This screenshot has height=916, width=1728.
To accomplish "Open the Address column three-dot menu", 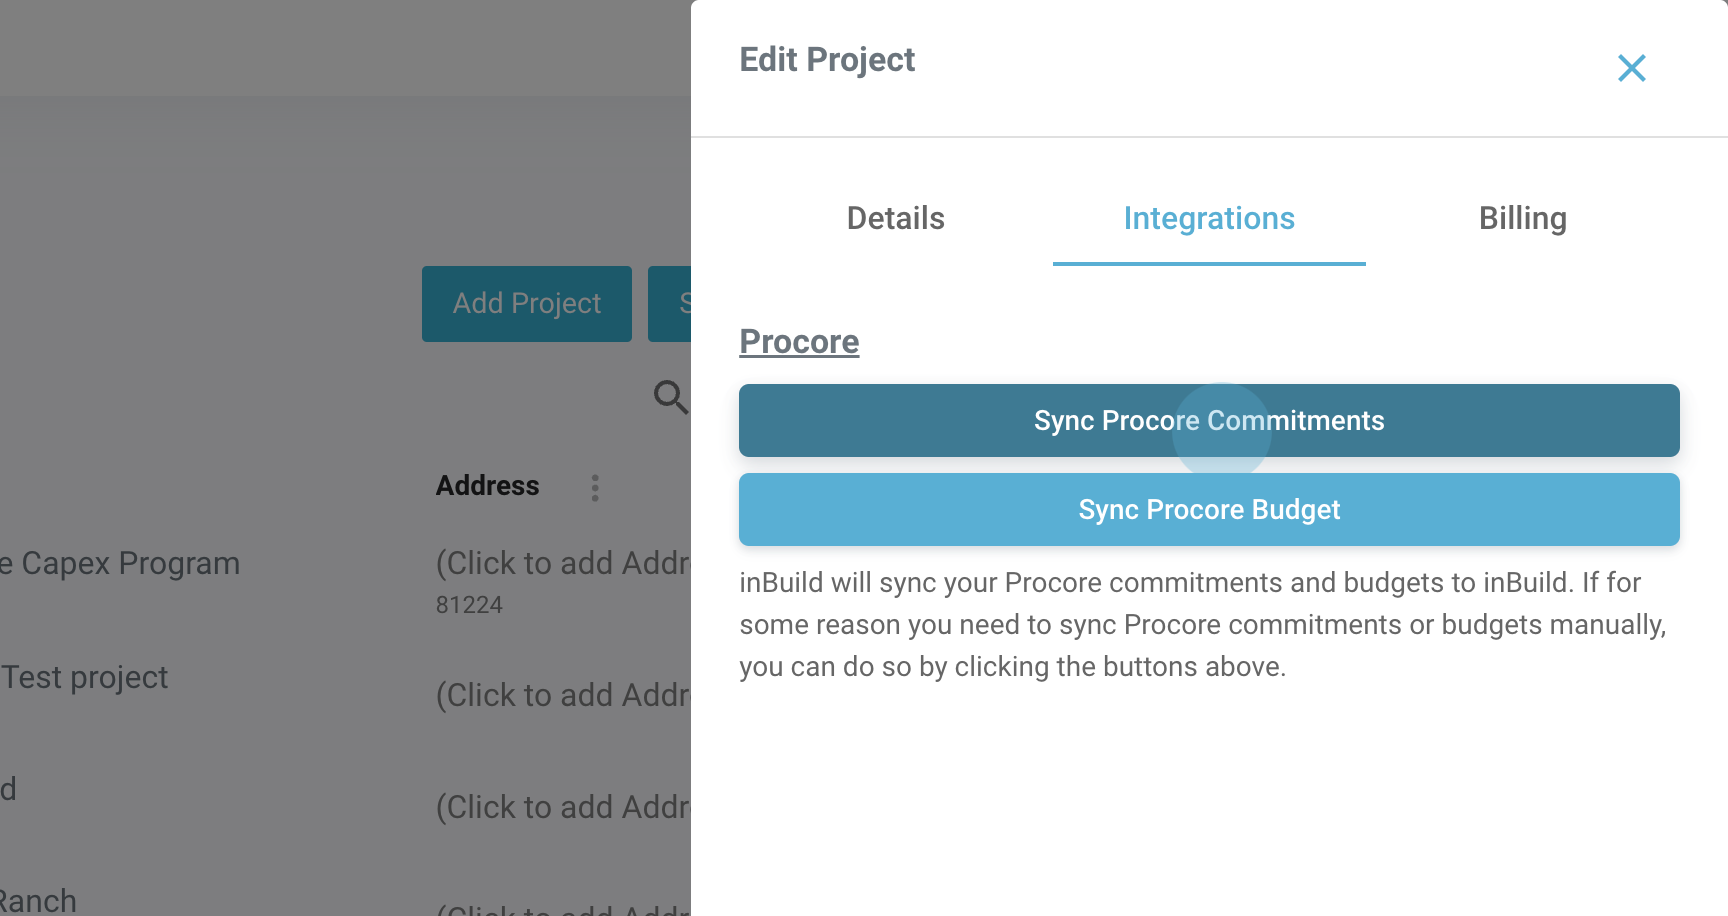I will pyautogui.click(x=595, y=488).
